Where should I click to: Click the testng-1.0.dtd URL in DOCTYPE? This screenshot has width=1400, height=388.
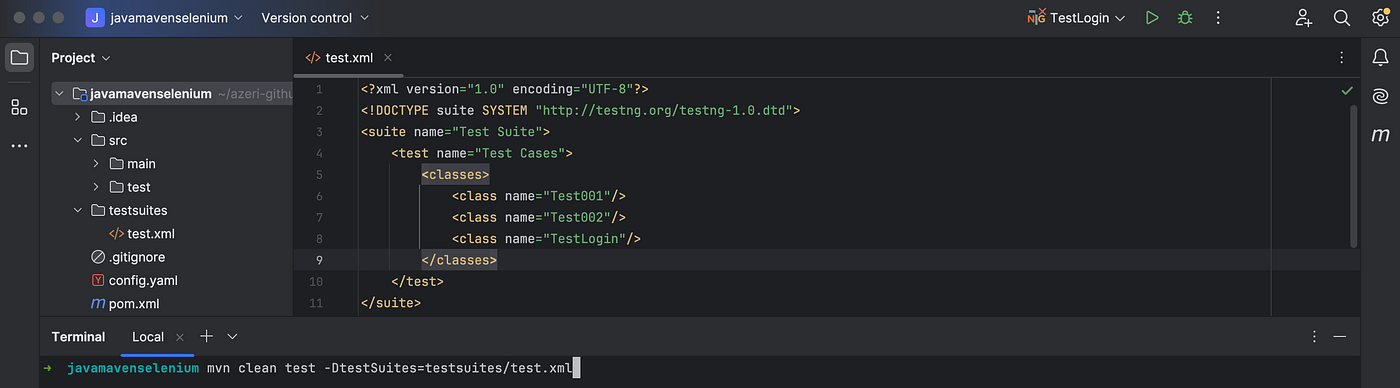coord(664,110)
